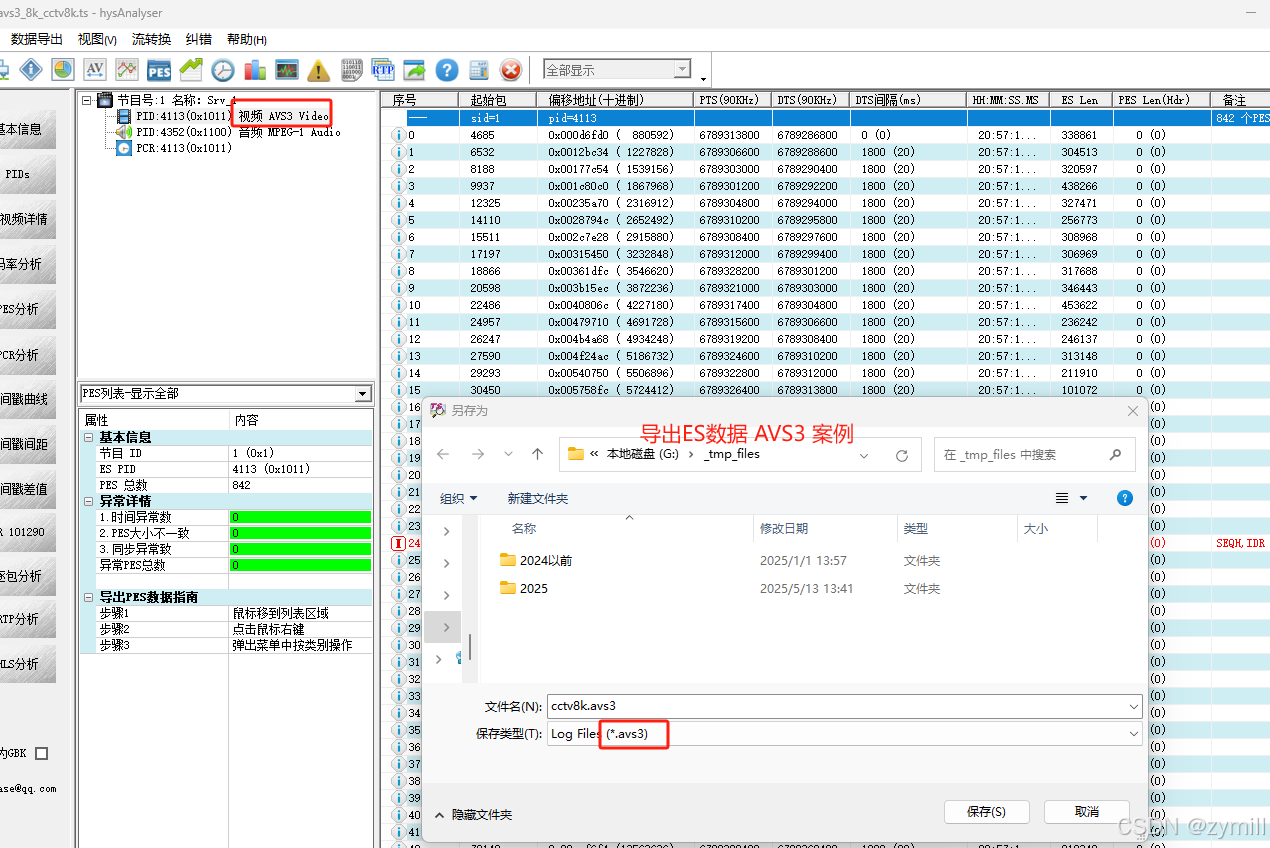Click the RTP toolbar icon
Screen dimensions: 1270x848
click(x=383, y=70)
